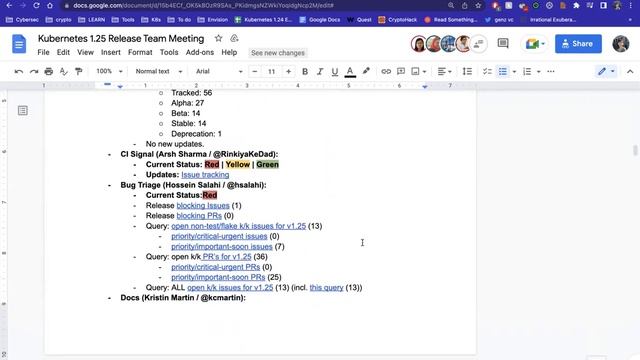Viewport: 640px width, 360px height.
Task: Open the Arial font dropdown
Action: [x=219, y=71]
